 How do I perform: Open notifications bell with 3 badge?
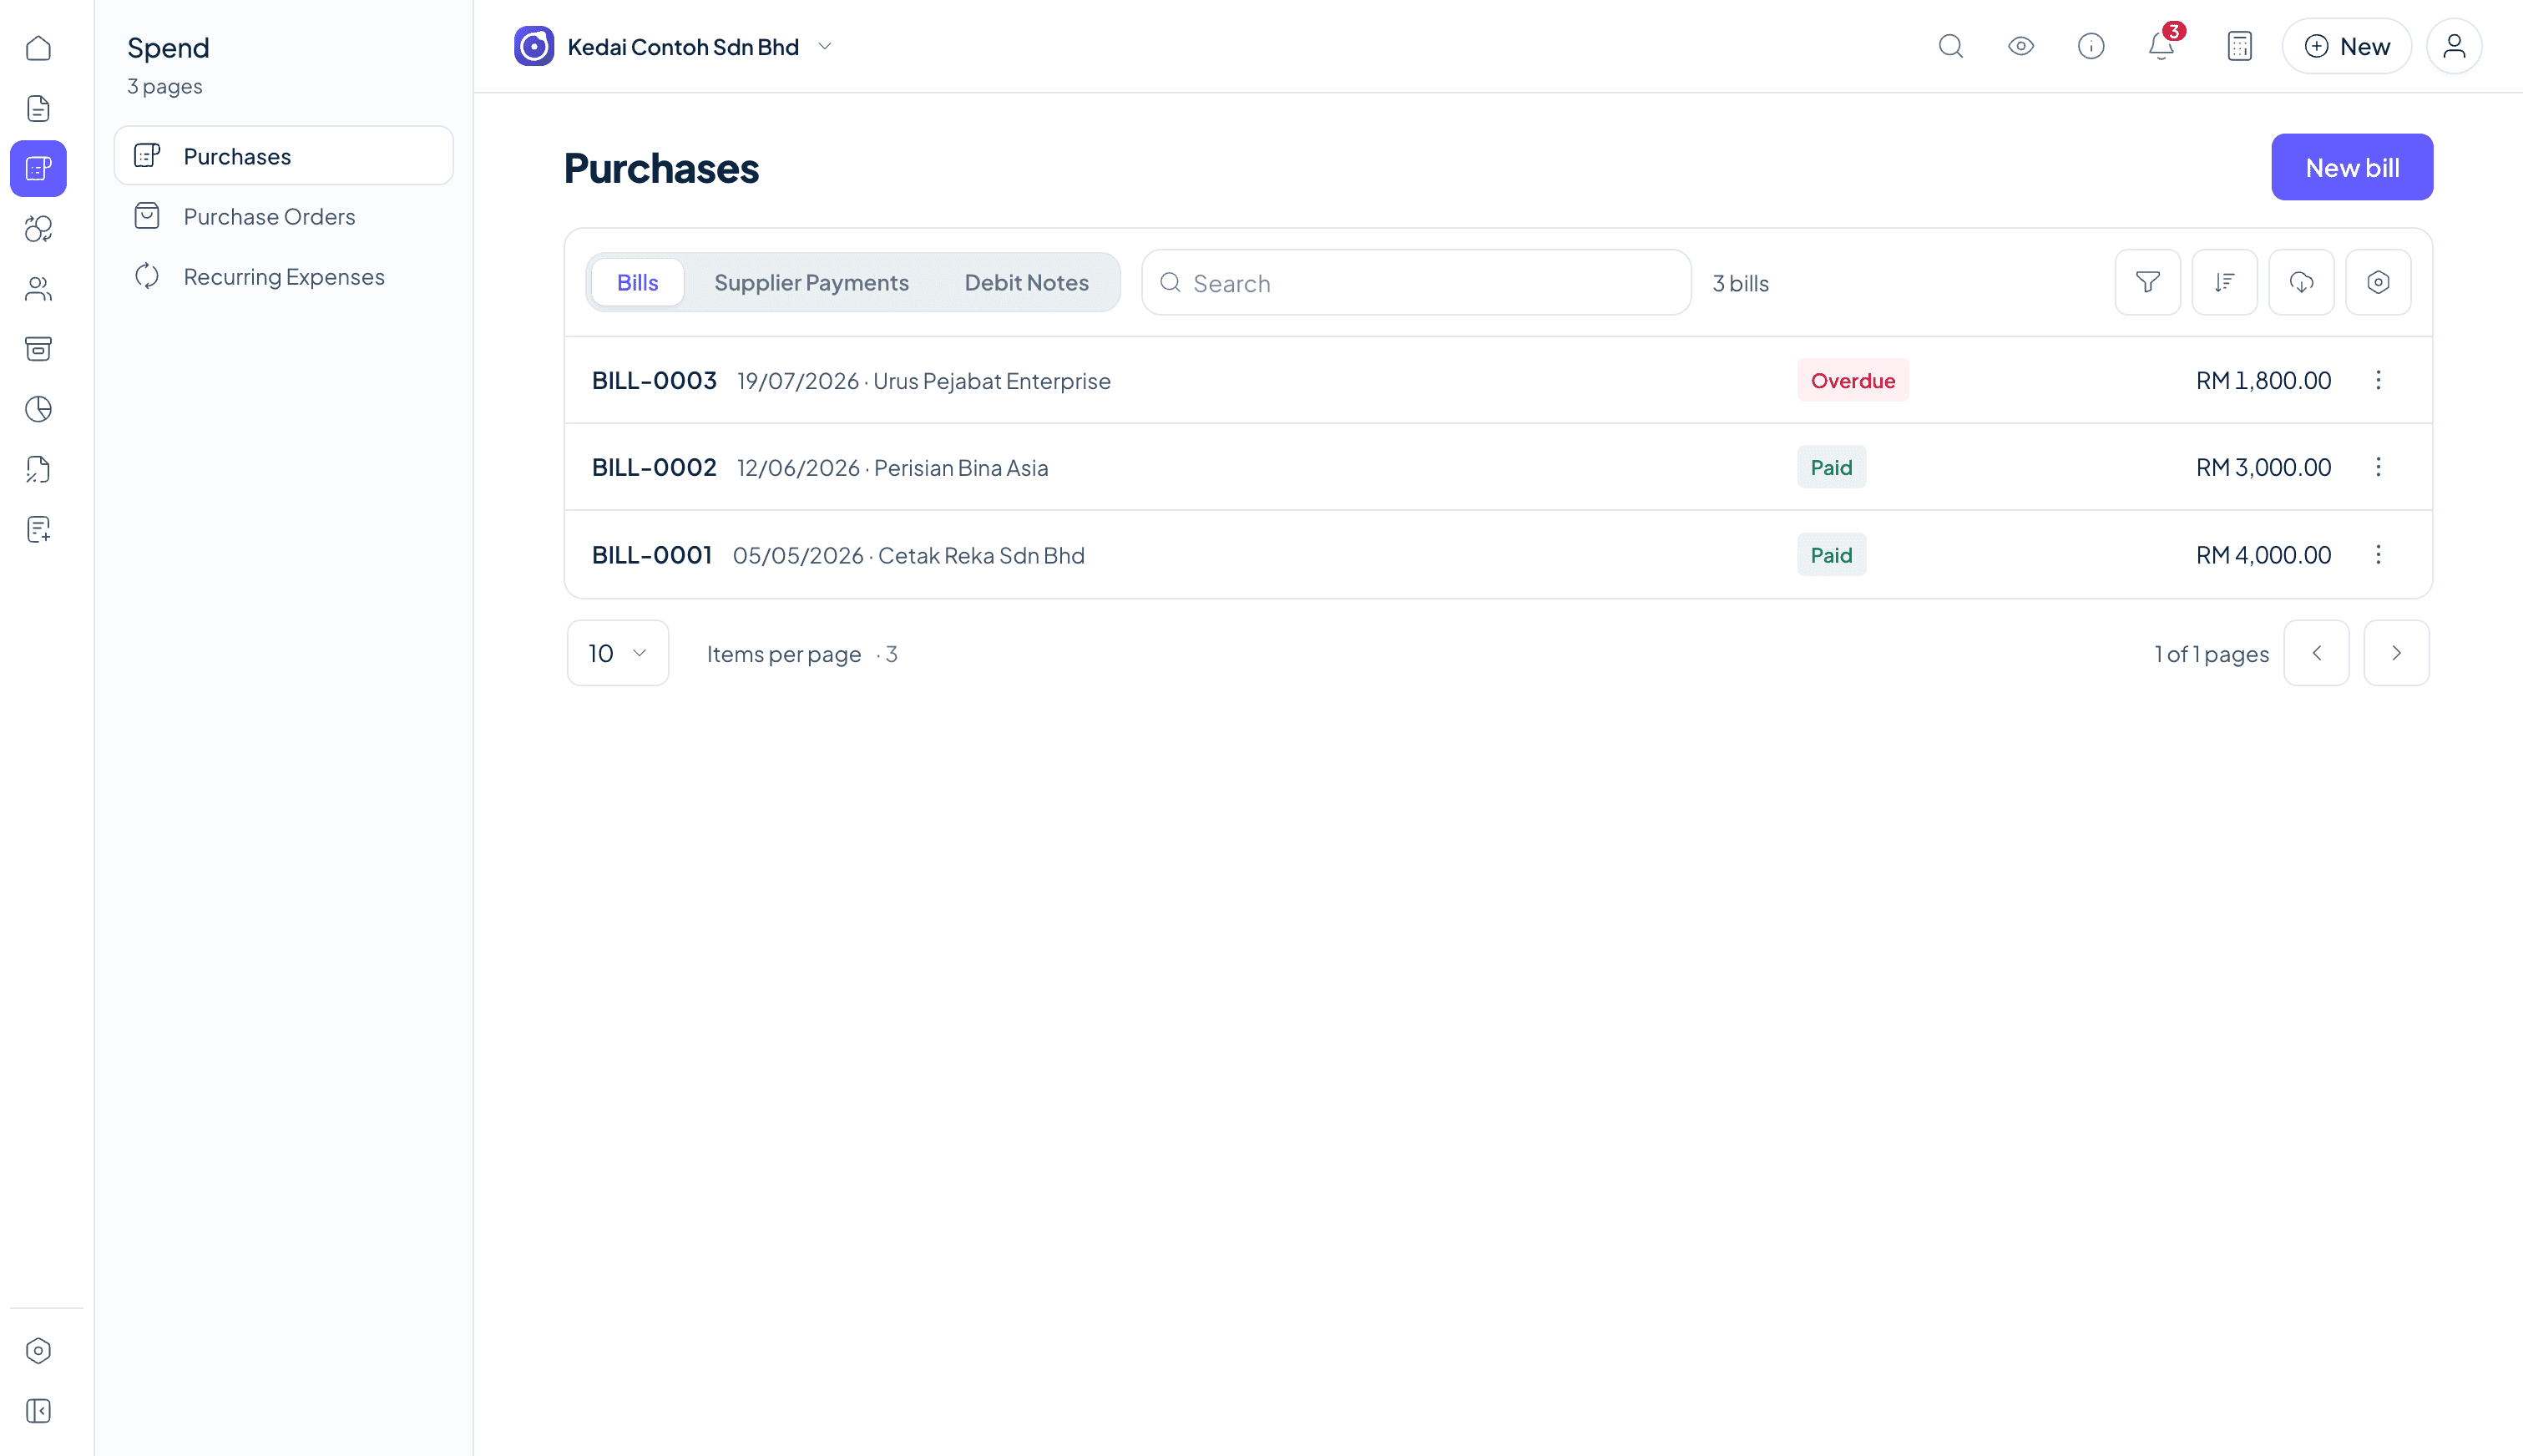tap(2163, 44)
